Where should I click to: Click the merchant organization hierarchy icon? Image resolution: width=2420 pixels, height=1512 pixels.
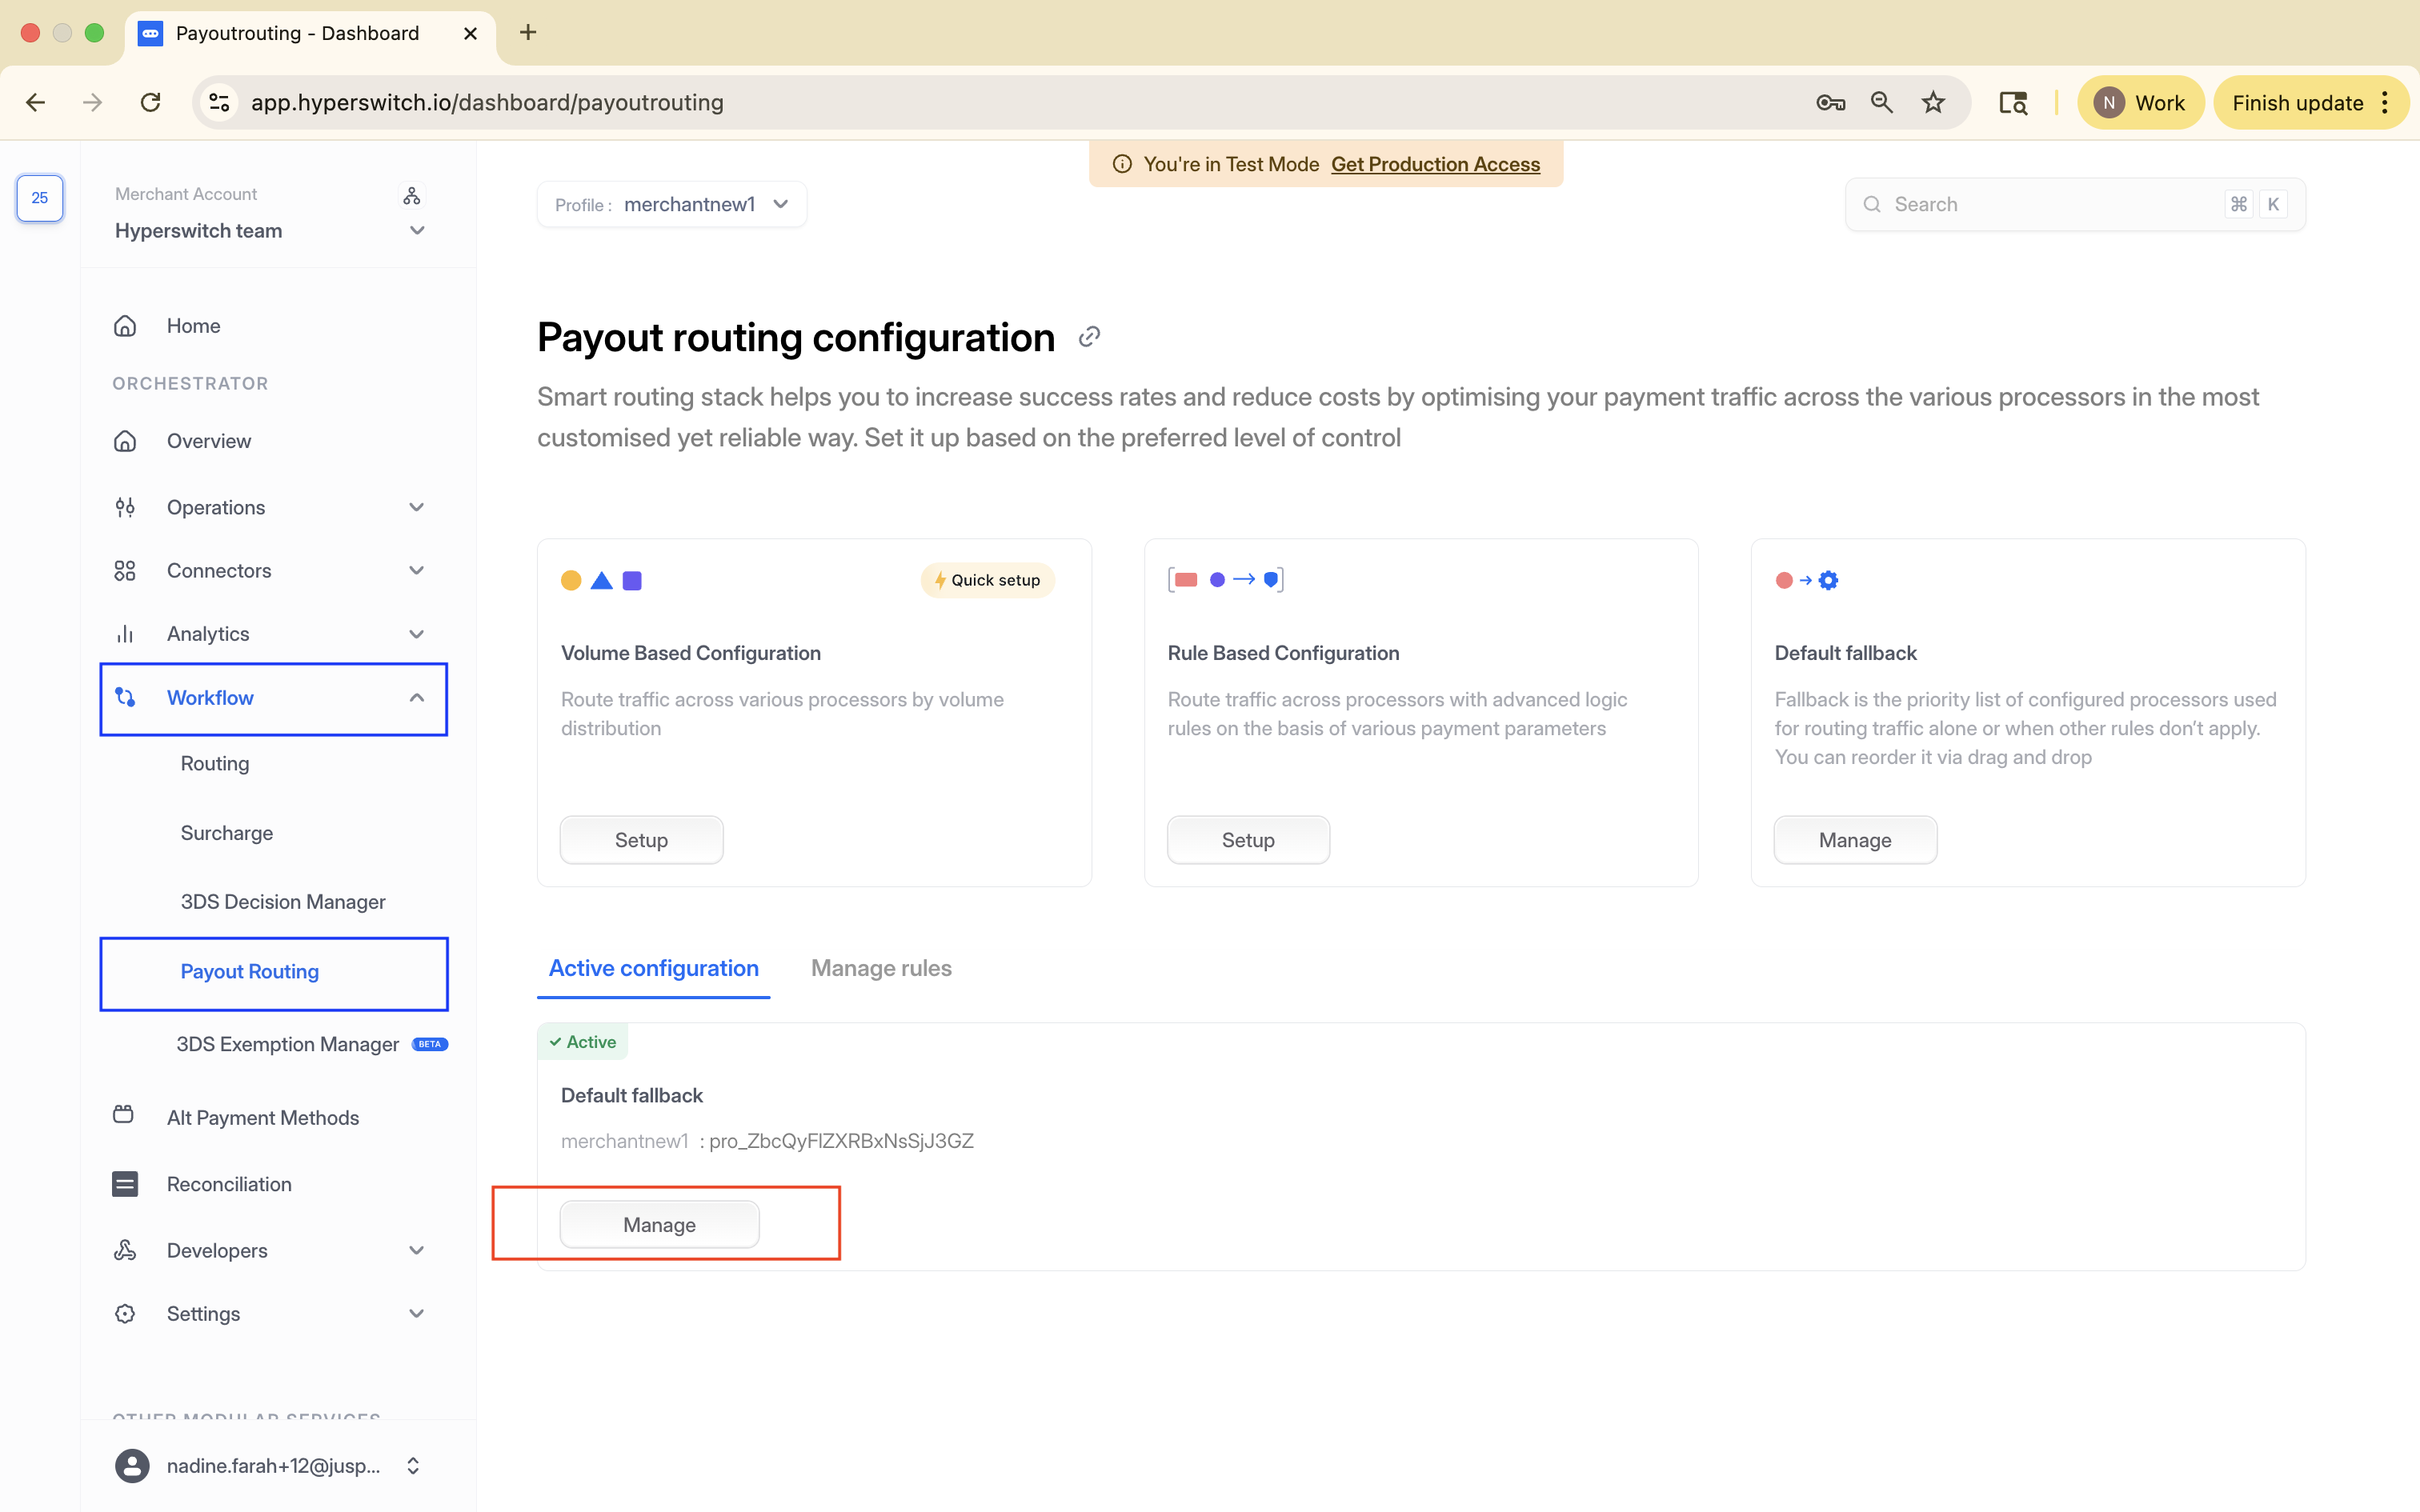412,195
